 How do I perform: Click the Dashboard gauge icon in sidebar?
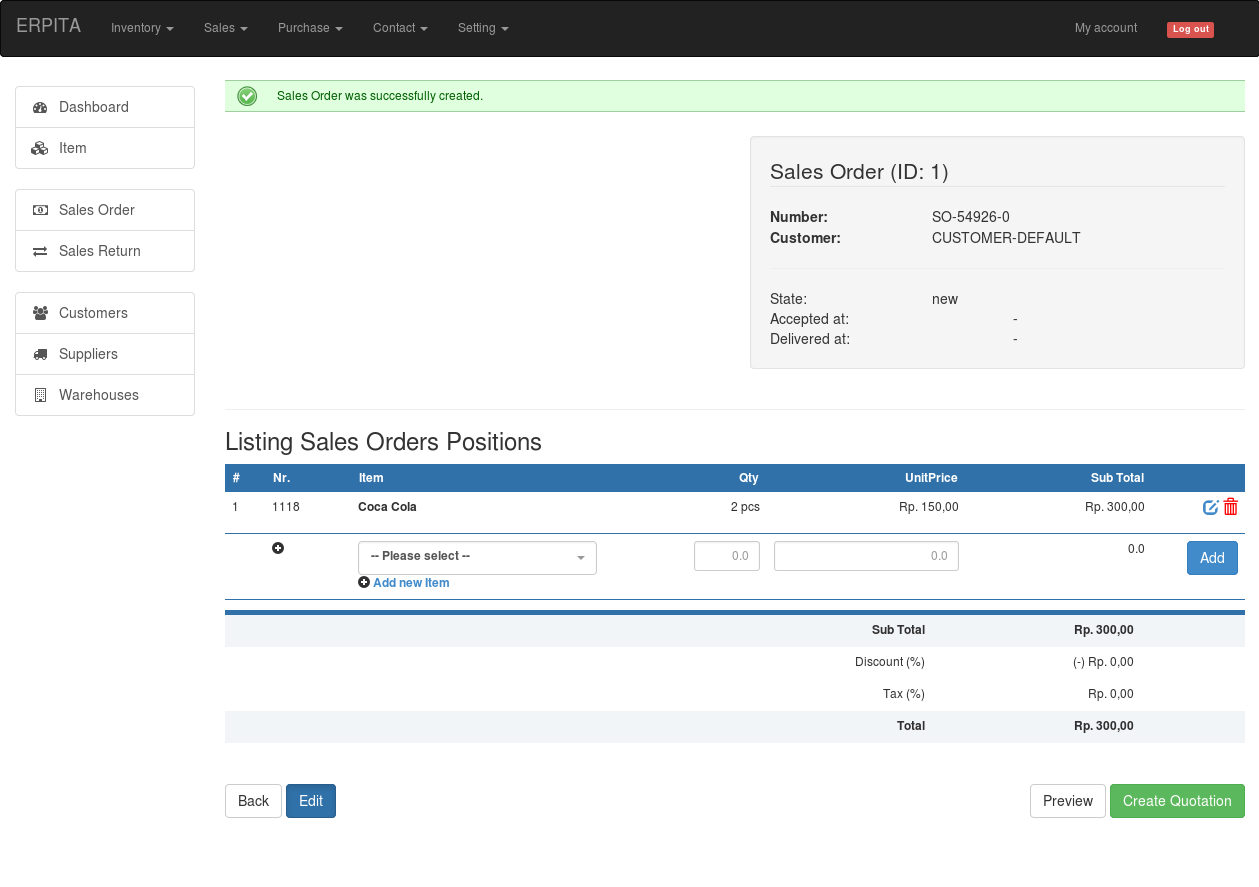(40, 108)
